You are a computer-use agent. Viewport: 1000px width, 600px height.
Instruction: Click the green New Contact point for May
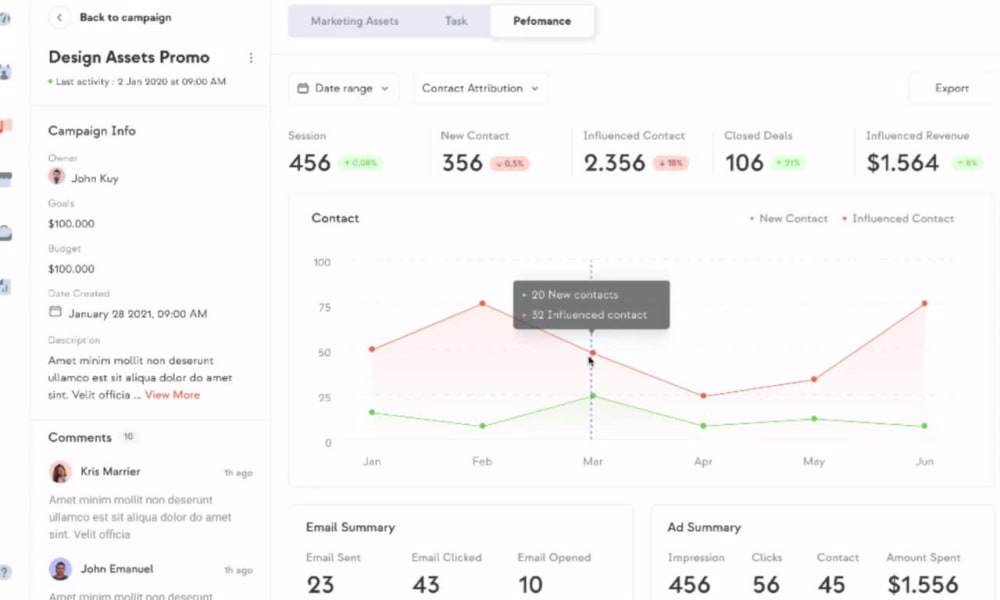814,419
